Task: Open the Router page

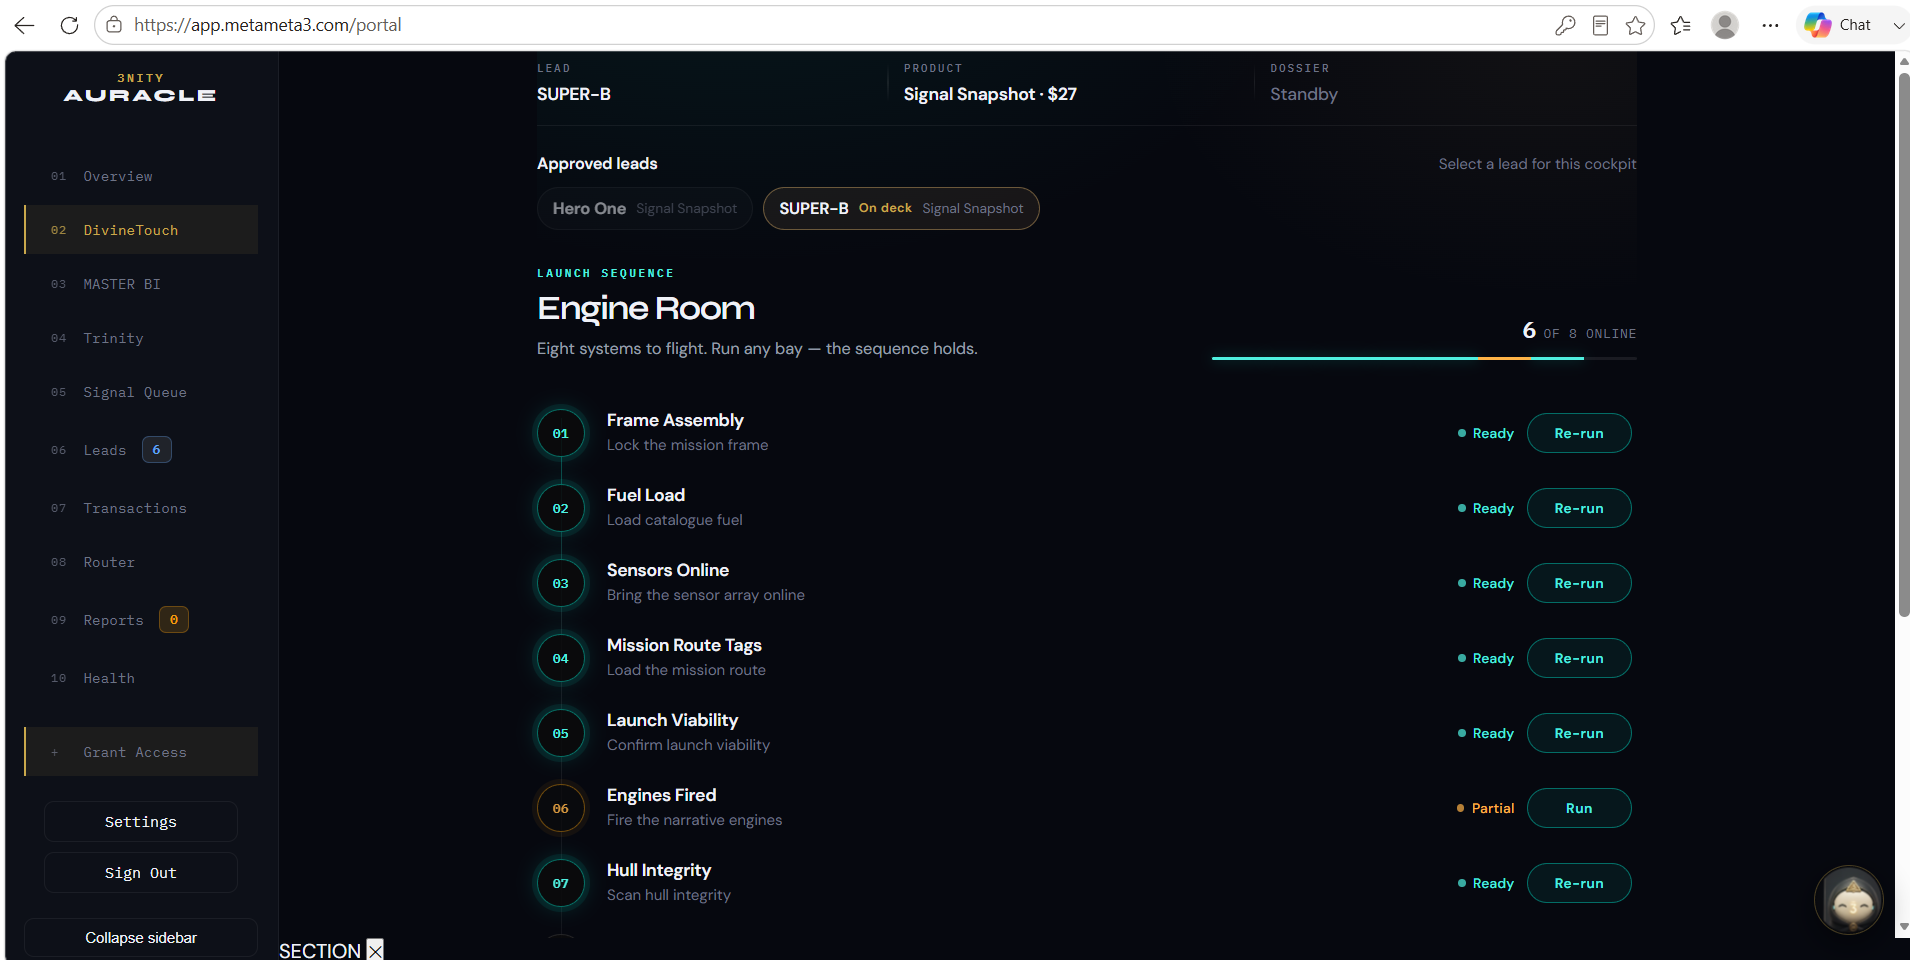Action: 141,562
